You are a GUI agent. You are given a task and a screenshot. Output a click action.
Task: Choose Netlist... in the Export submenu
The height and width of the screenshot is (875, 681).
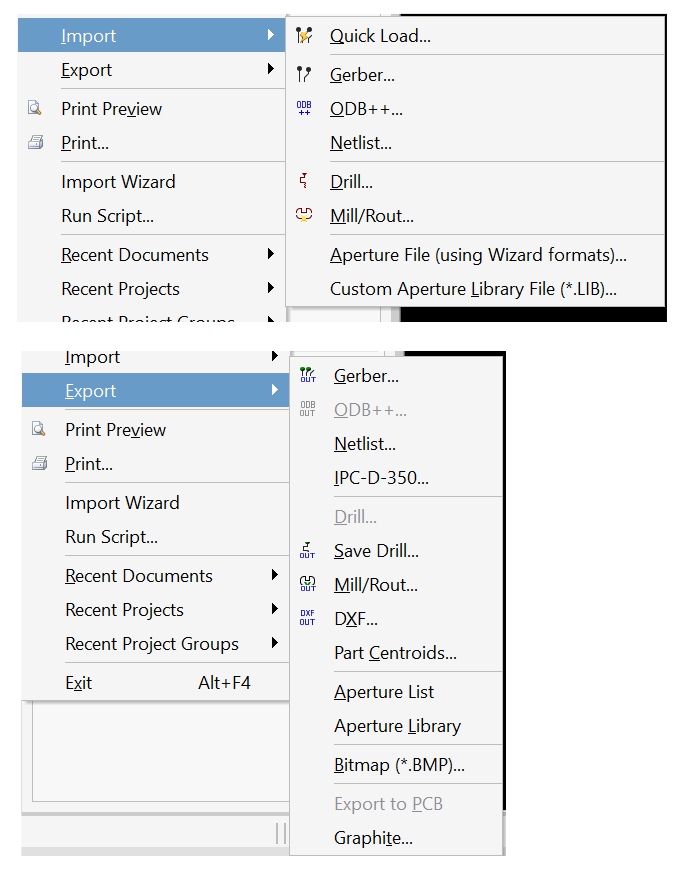365,444
